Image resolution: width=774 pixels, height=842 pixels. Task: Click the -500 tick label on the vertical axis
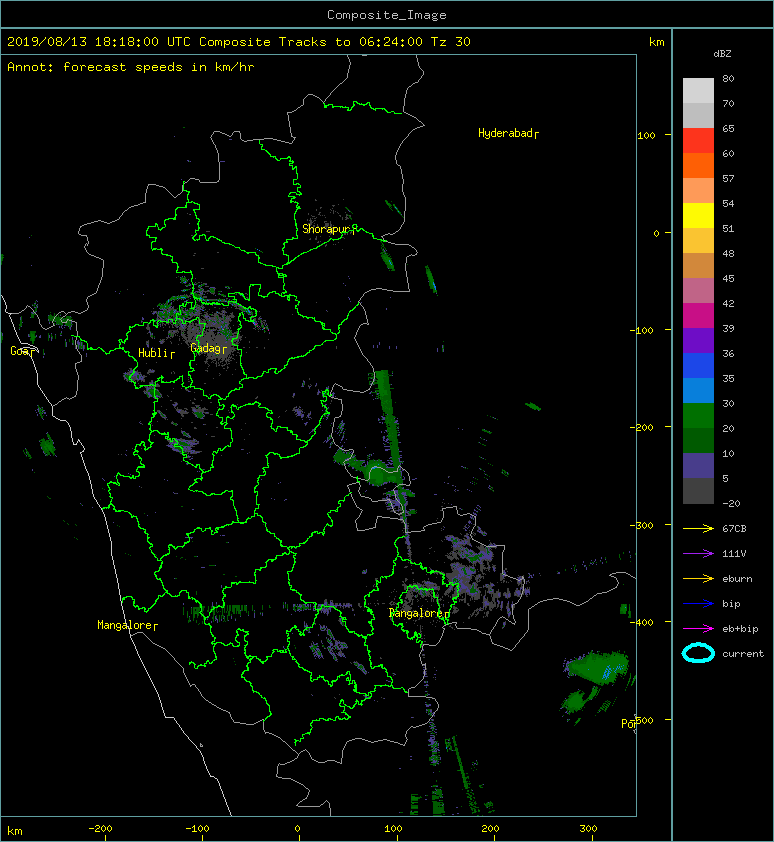pos(644,721)
